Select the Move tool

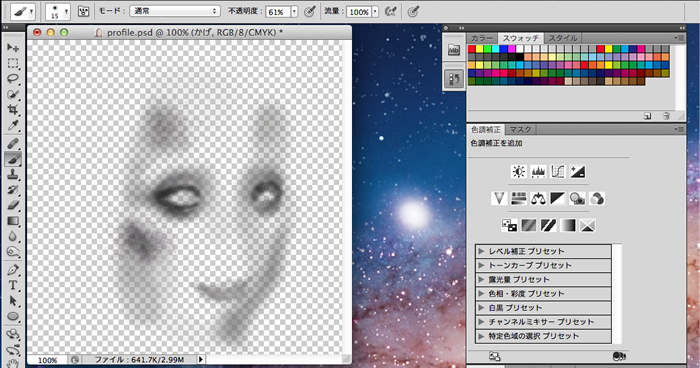13,47
